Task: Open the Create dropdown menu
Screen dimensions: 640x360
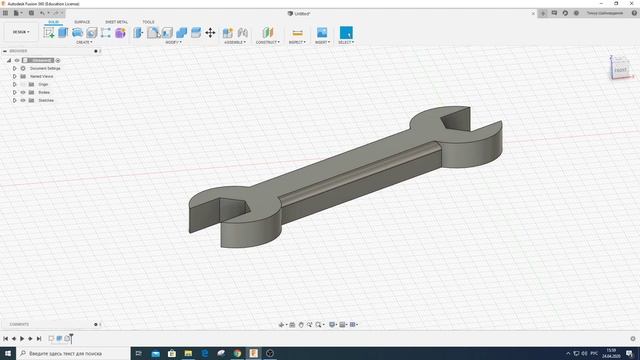Action: click(x=84, y=42)
